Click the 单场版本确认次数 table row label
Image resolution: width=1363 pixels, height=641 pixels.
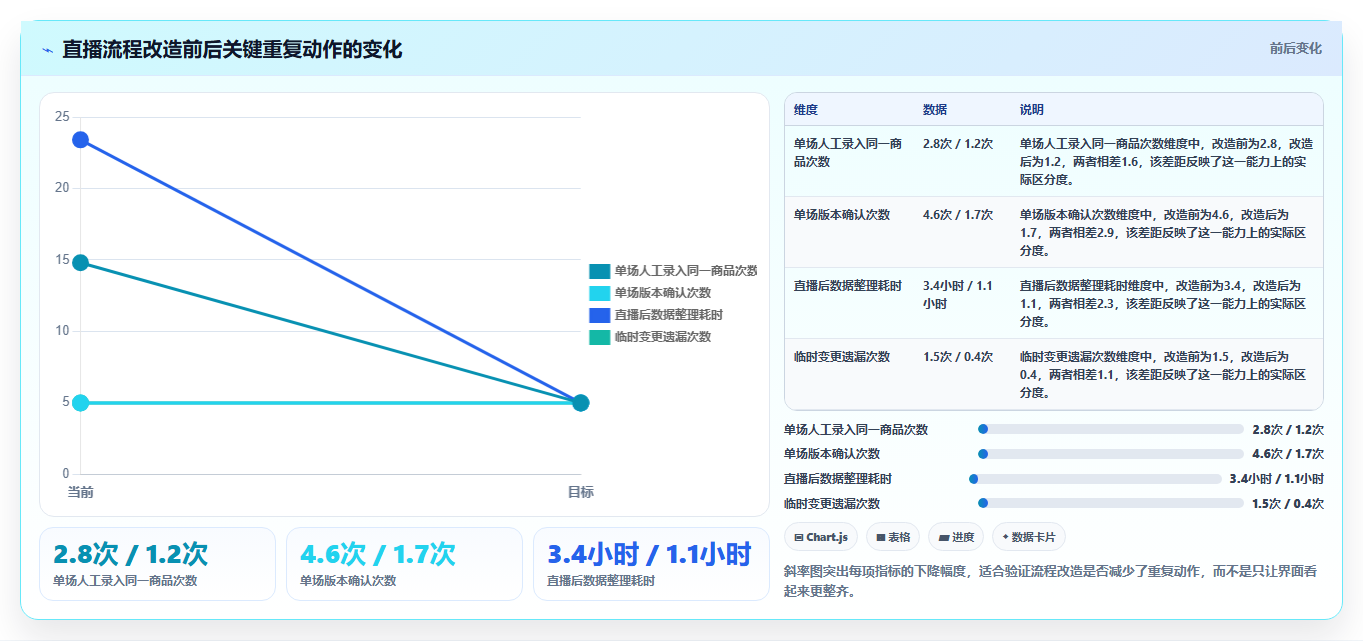click(x=842, y=215)
